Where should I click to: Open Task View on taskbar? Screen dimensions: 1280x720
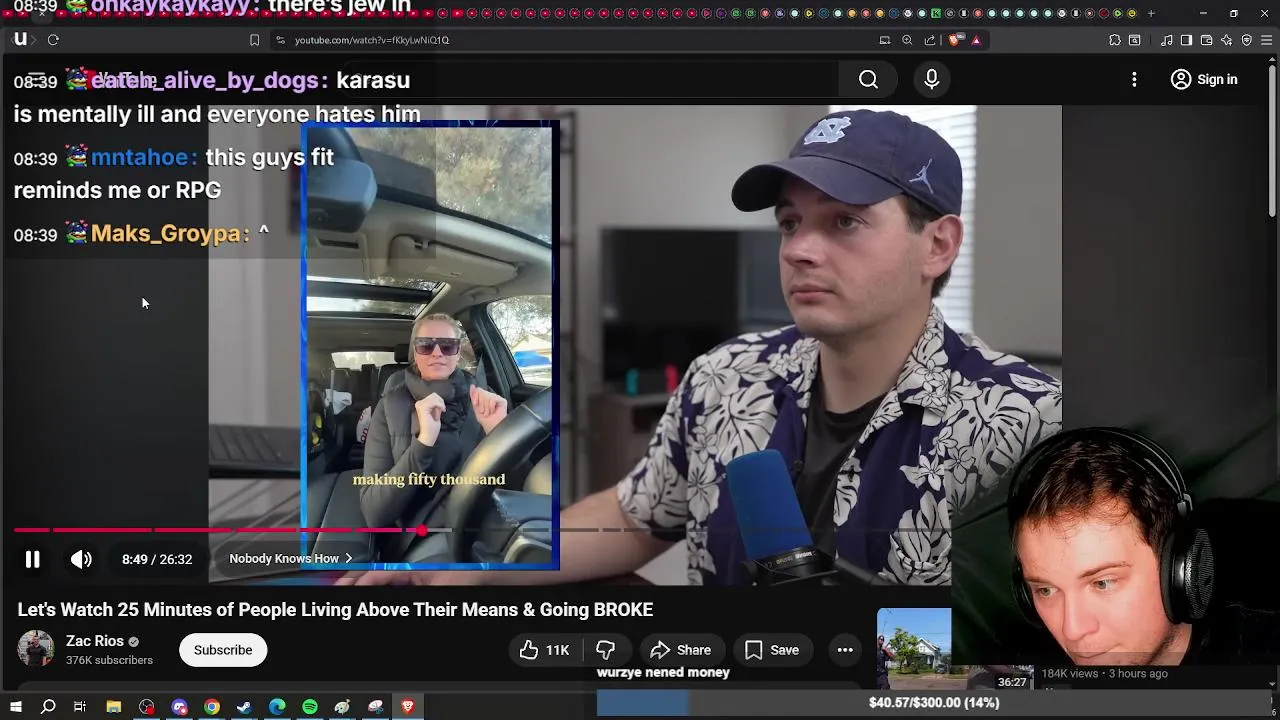(80, 707)
